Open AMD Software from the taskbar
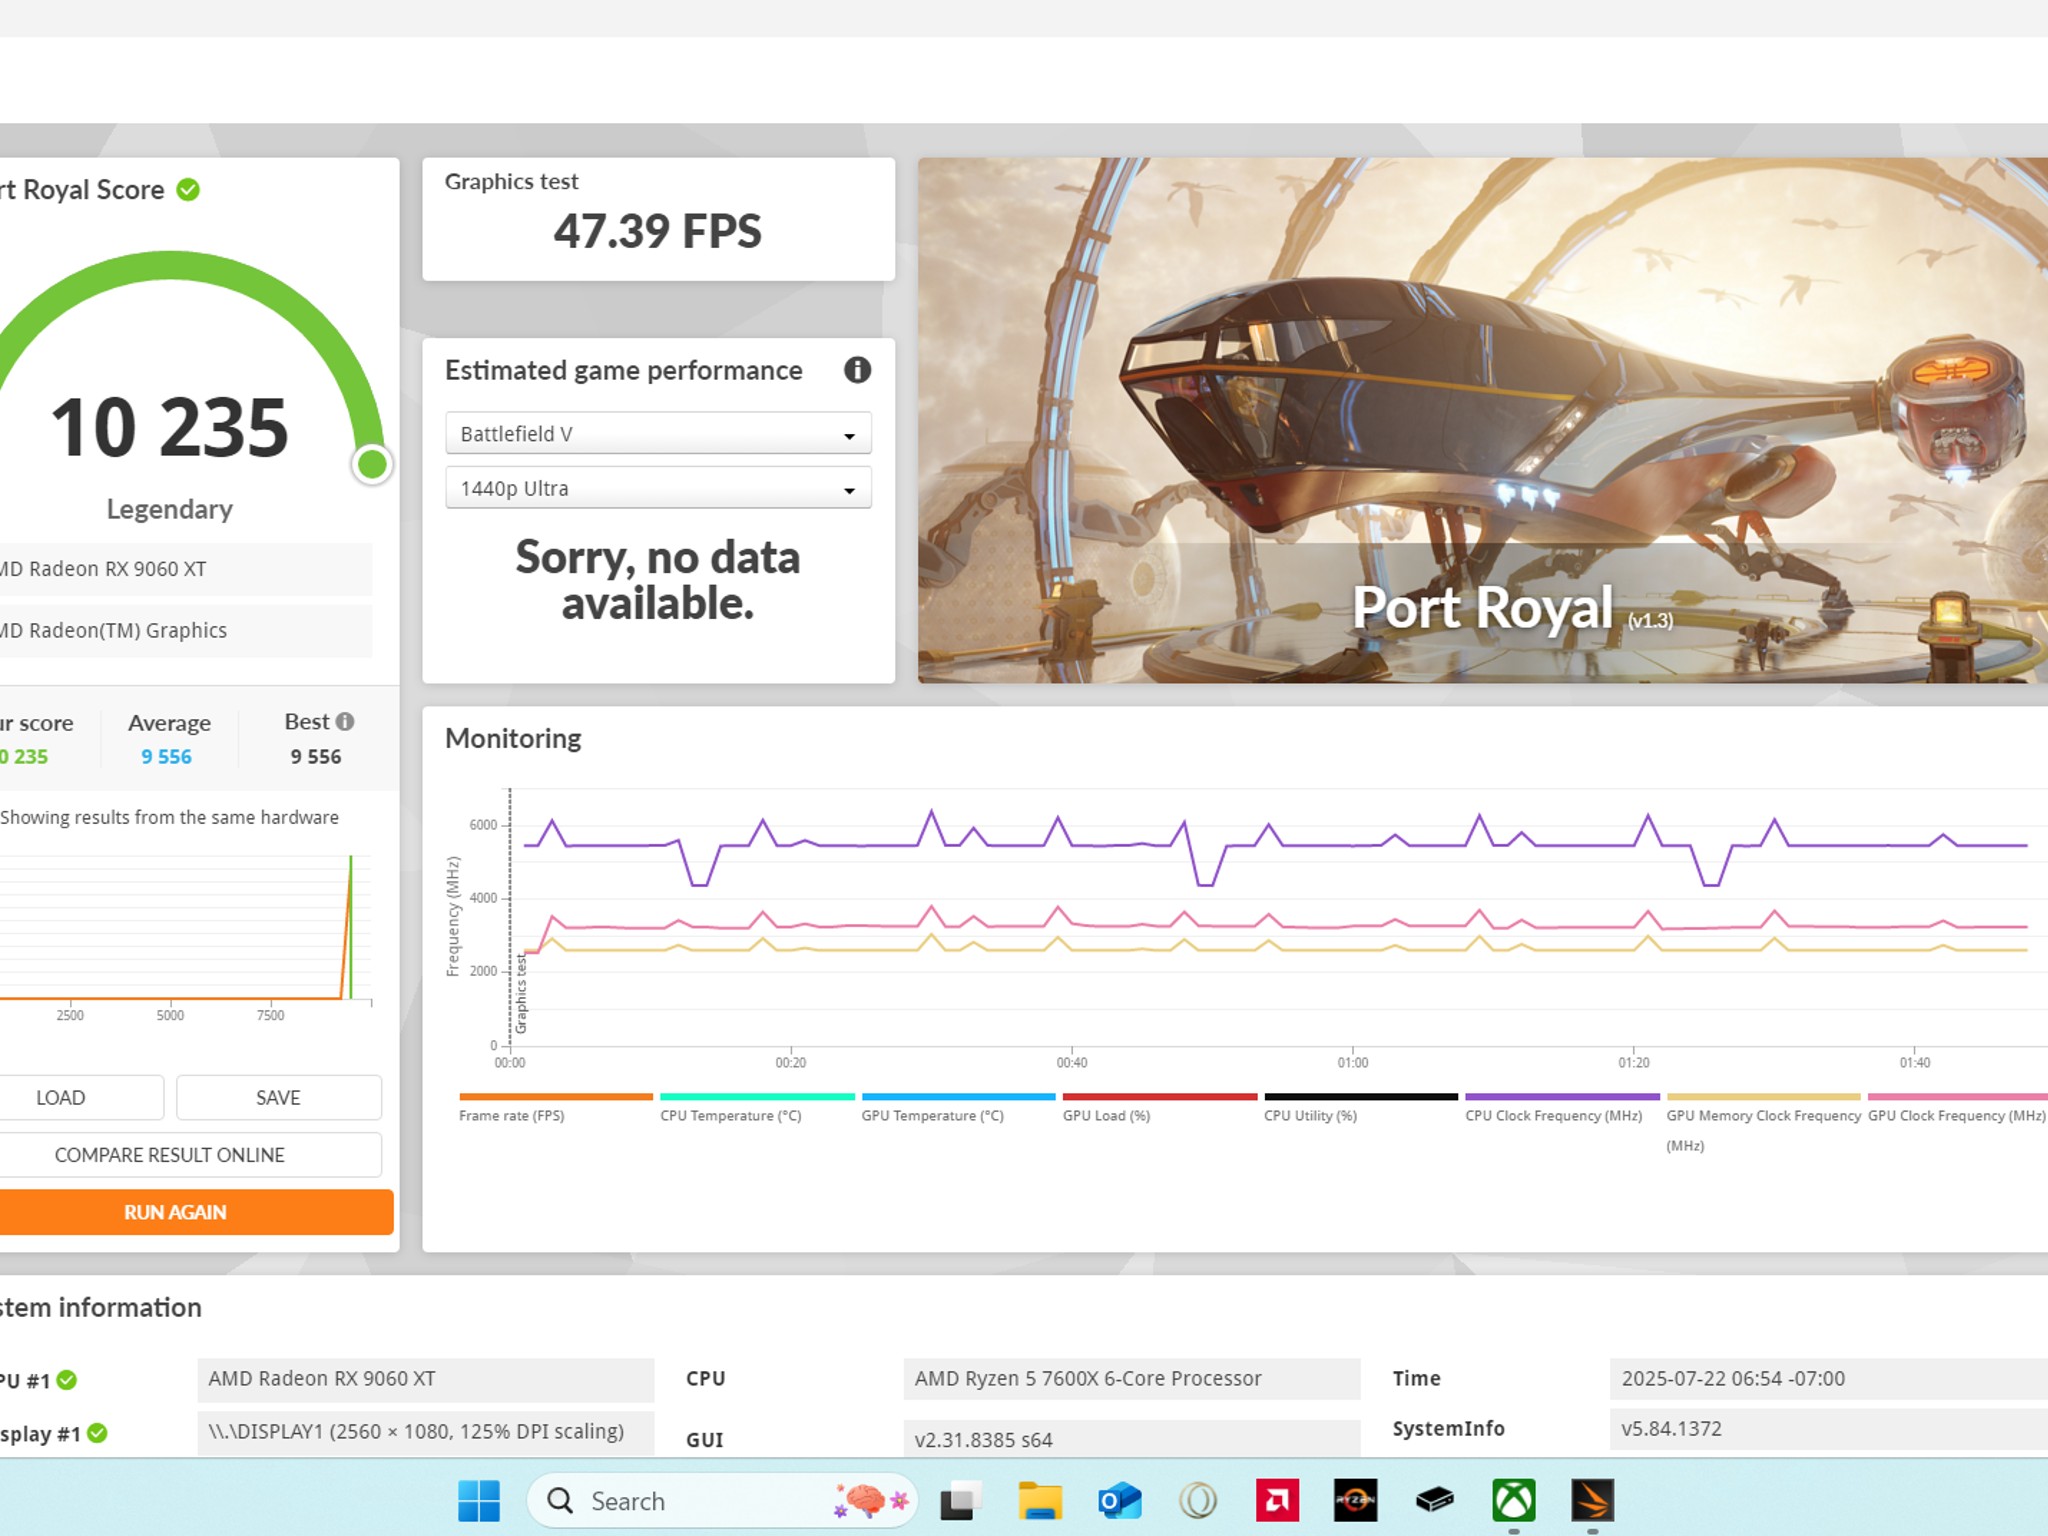This screenshot has height=1536, width=2048. [1277, 1500]
